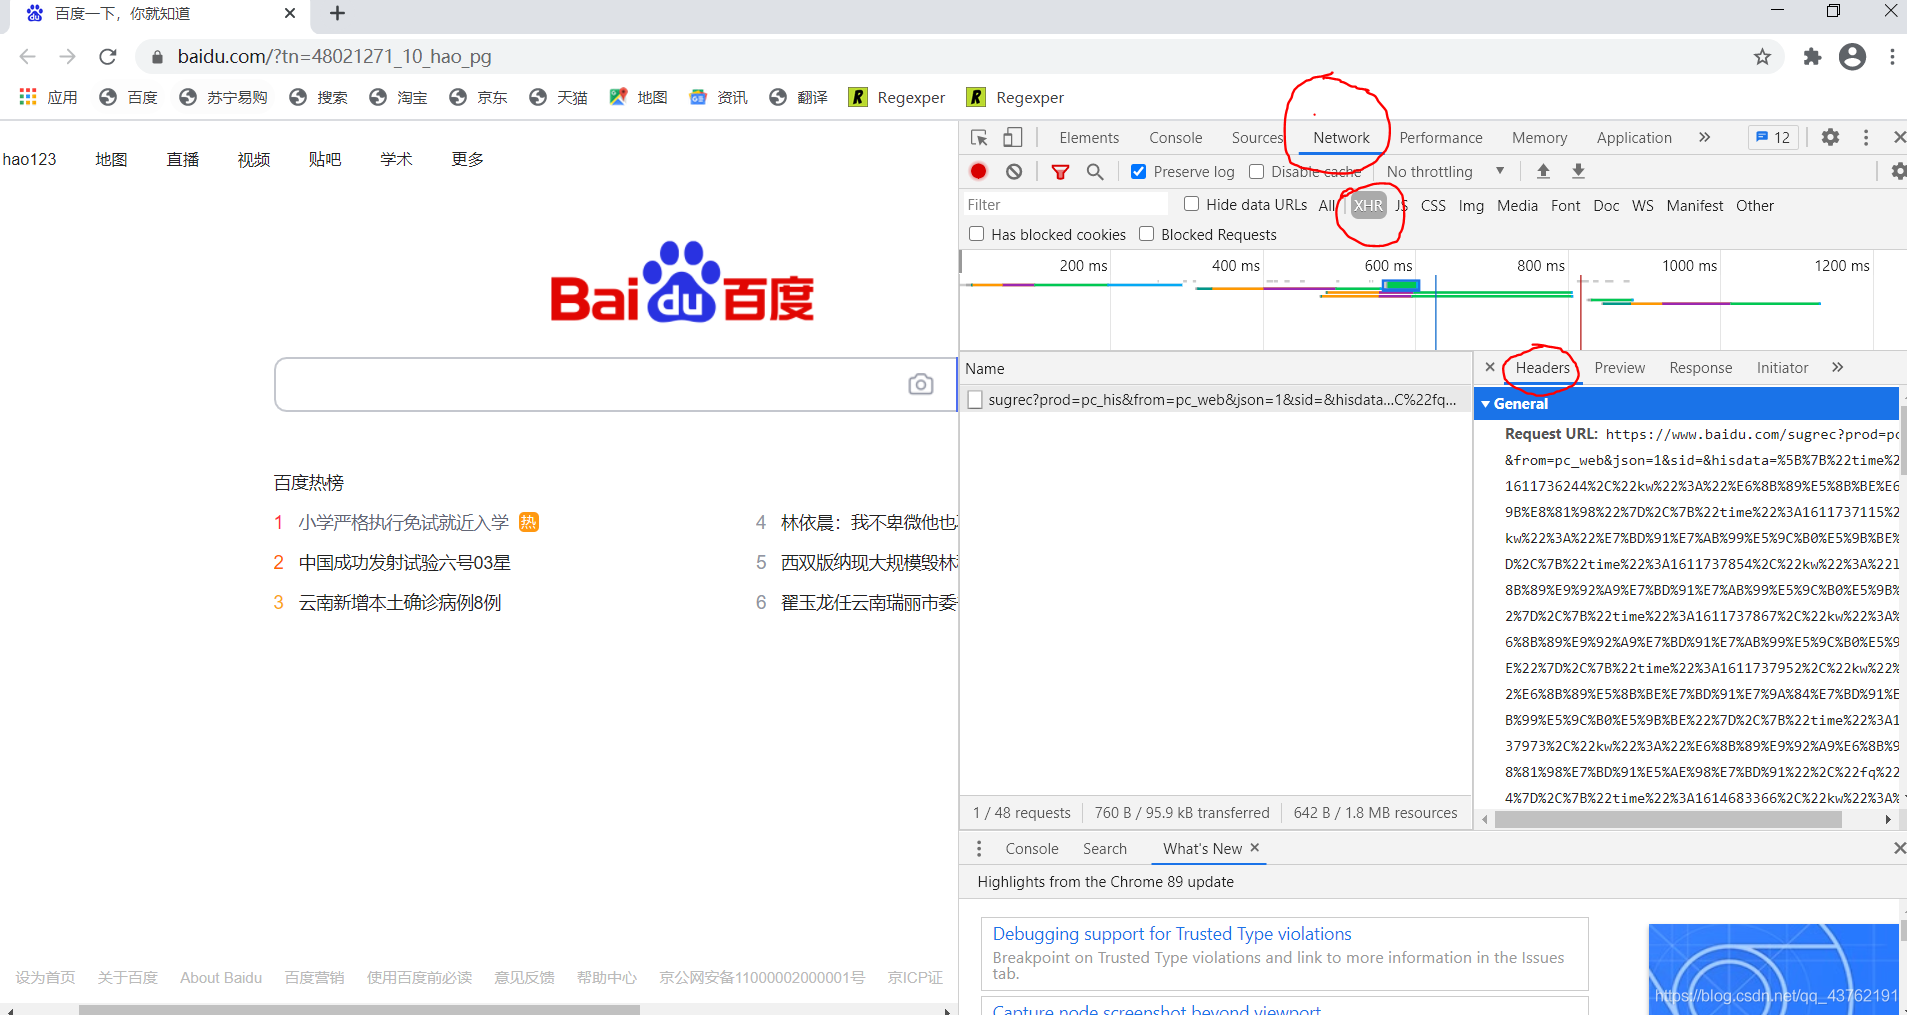Open the Response tab of the request
The height and width of the screenshot is (1015, 1907).
1701,368
